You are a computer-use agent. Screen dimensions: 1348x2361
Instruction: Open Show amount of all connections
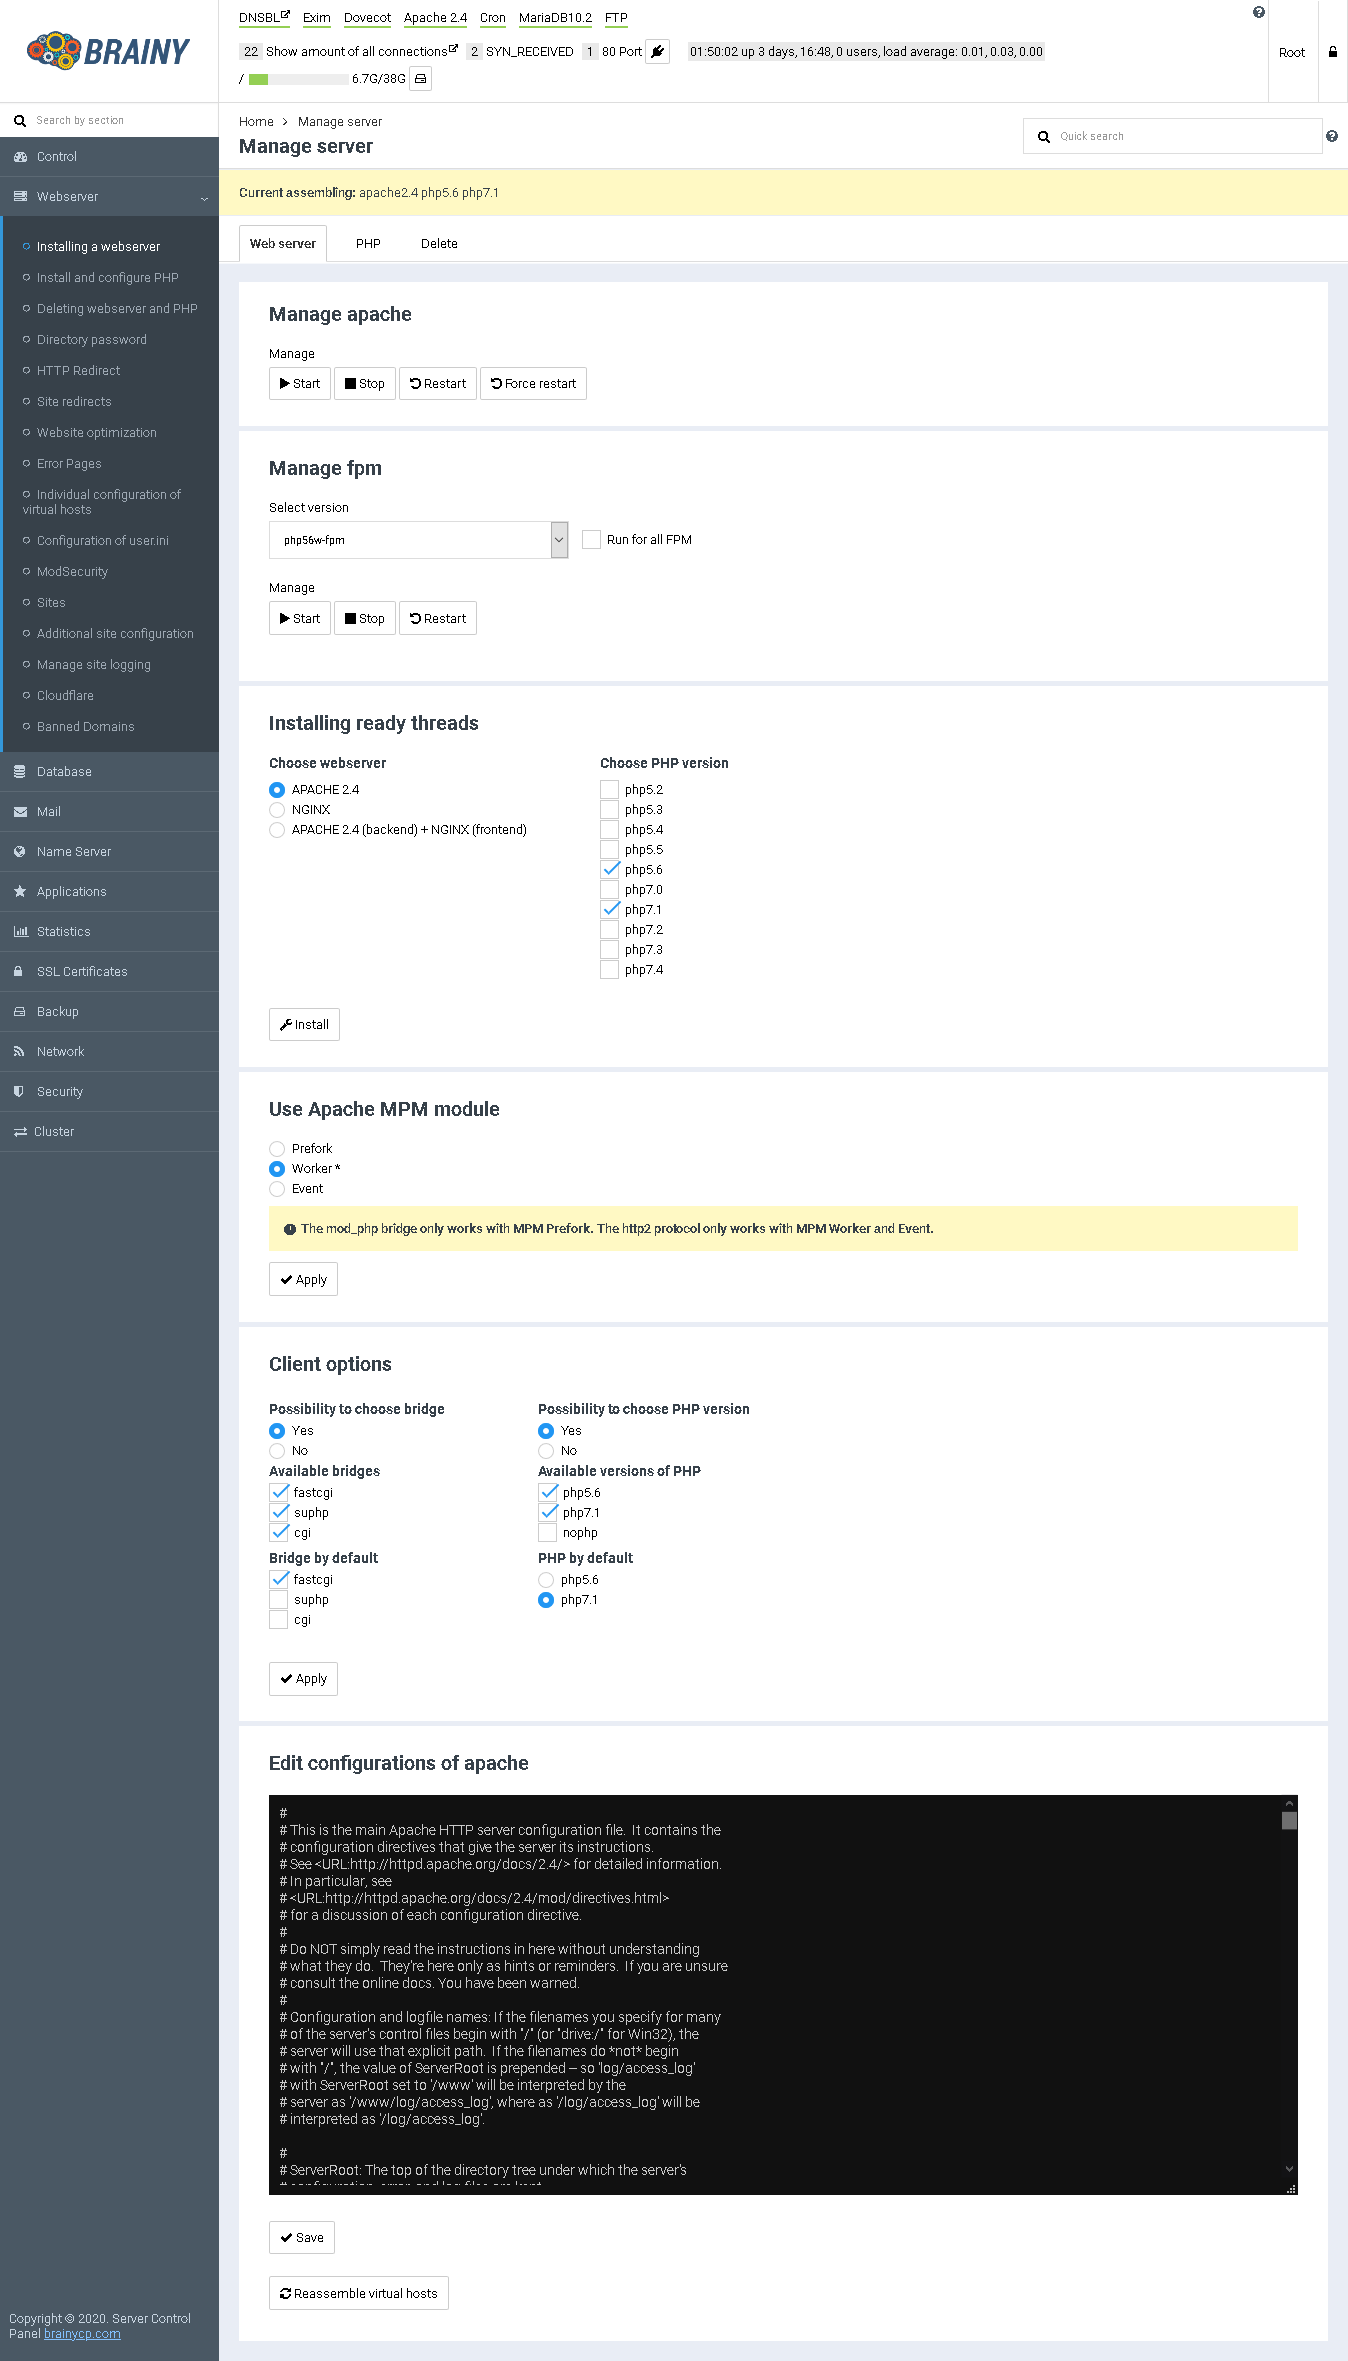tap(361, 52)
